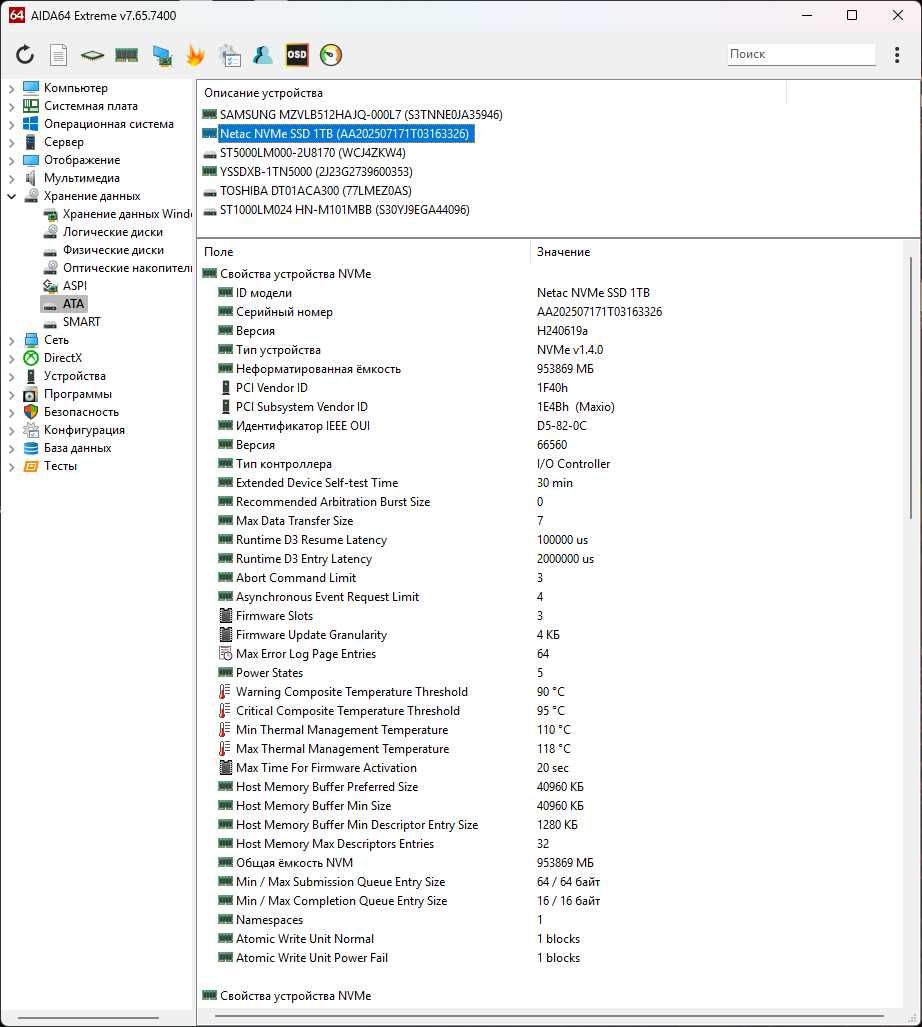Select the PCI Vendor ID row
Screen dimensions: 922x1027
549,388
